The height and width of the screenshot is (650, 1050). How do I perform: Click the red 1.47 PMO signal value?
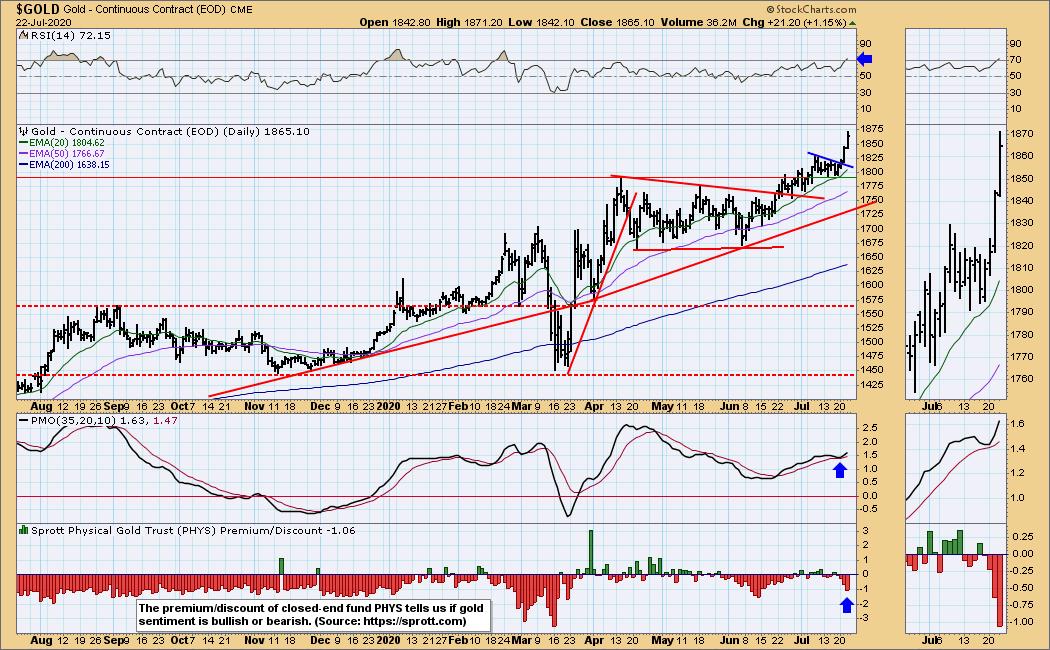(x=165, y=420)
